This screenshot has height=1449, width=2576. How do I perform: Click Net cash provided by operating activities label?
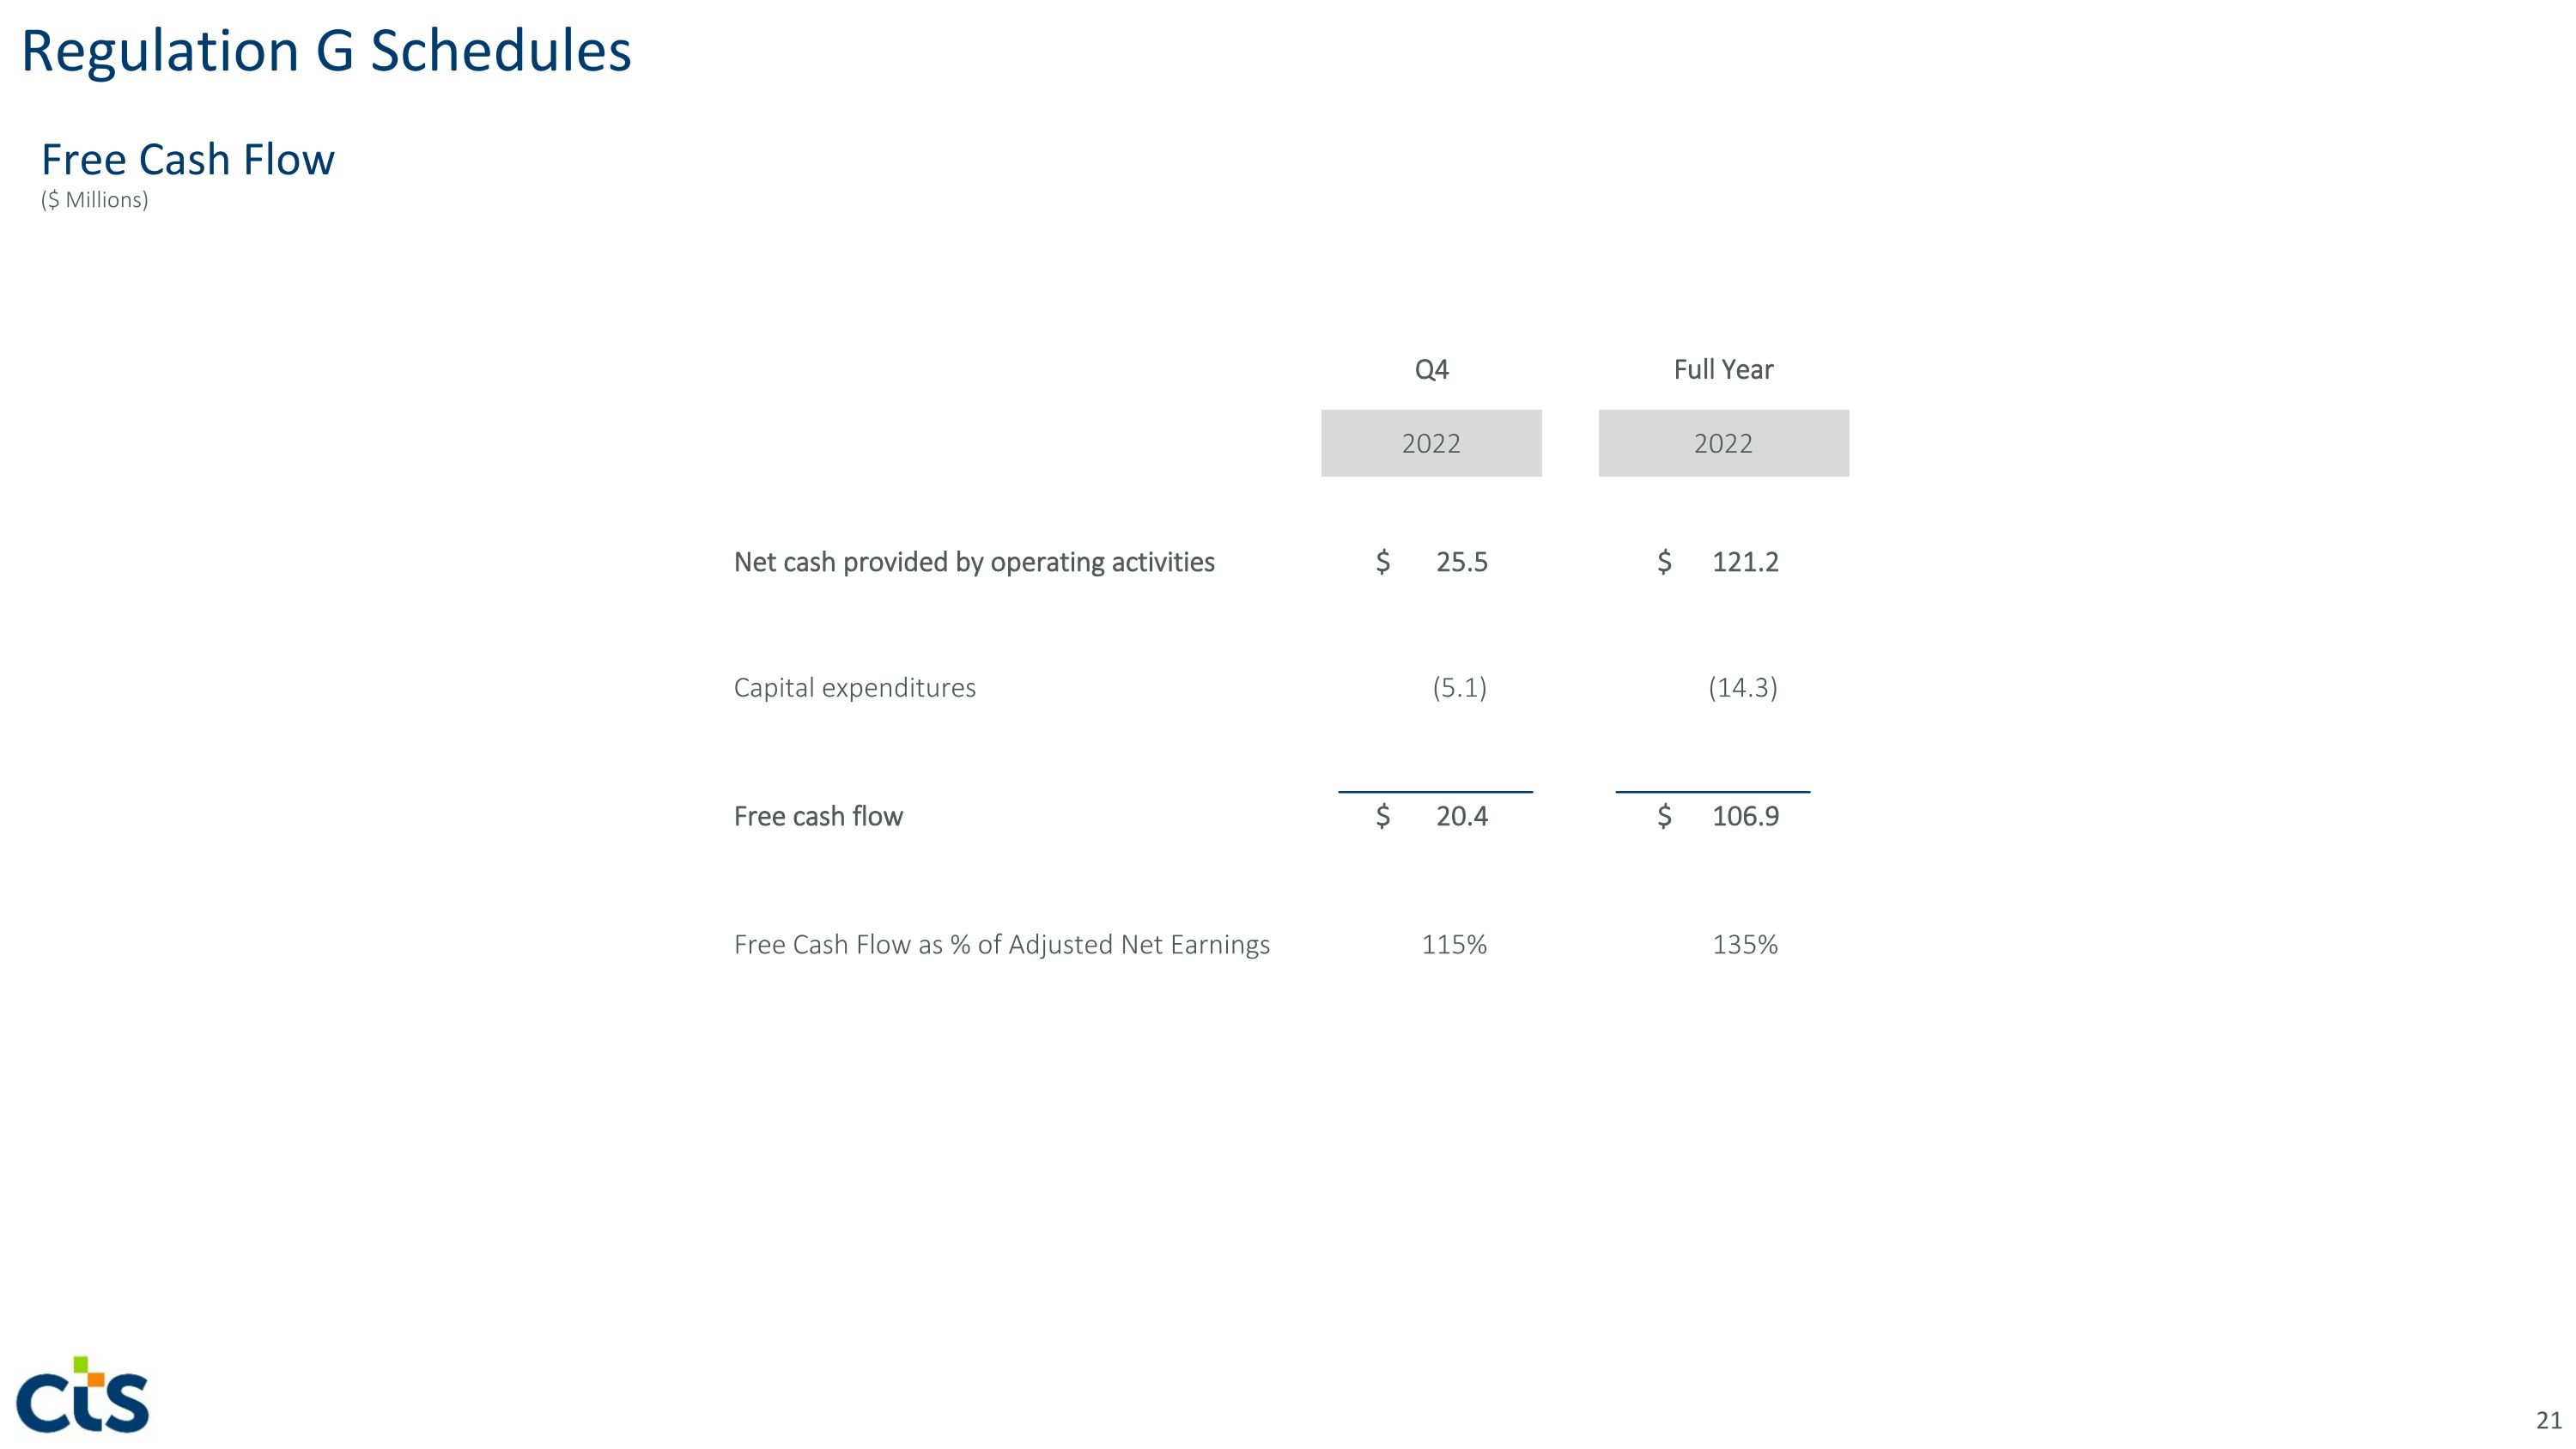[974, 562]
